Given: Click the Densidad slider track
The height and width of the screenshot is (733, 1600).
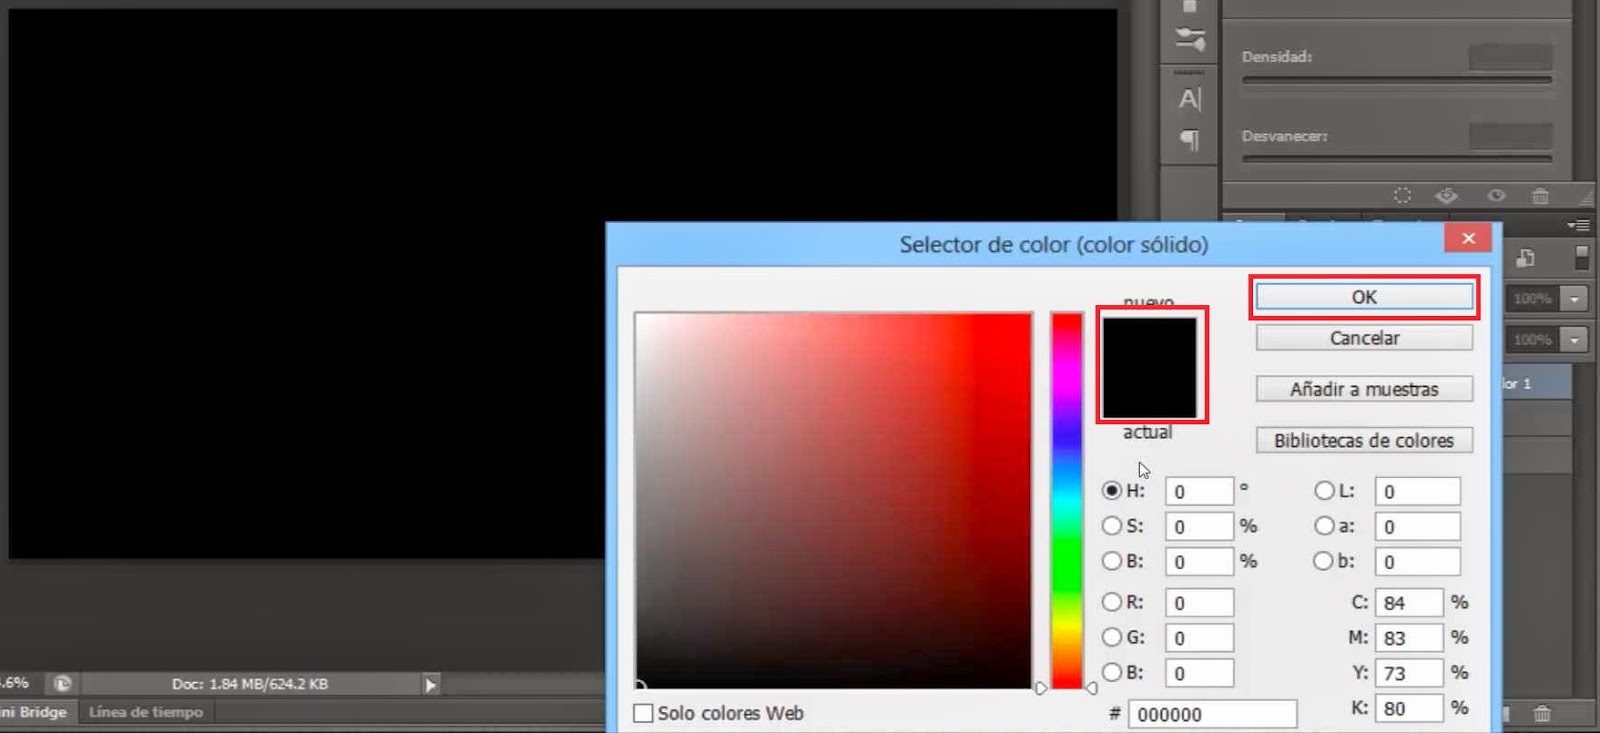Looking at the screenshot, I should pyautogui.click(x=1397, y=80).
